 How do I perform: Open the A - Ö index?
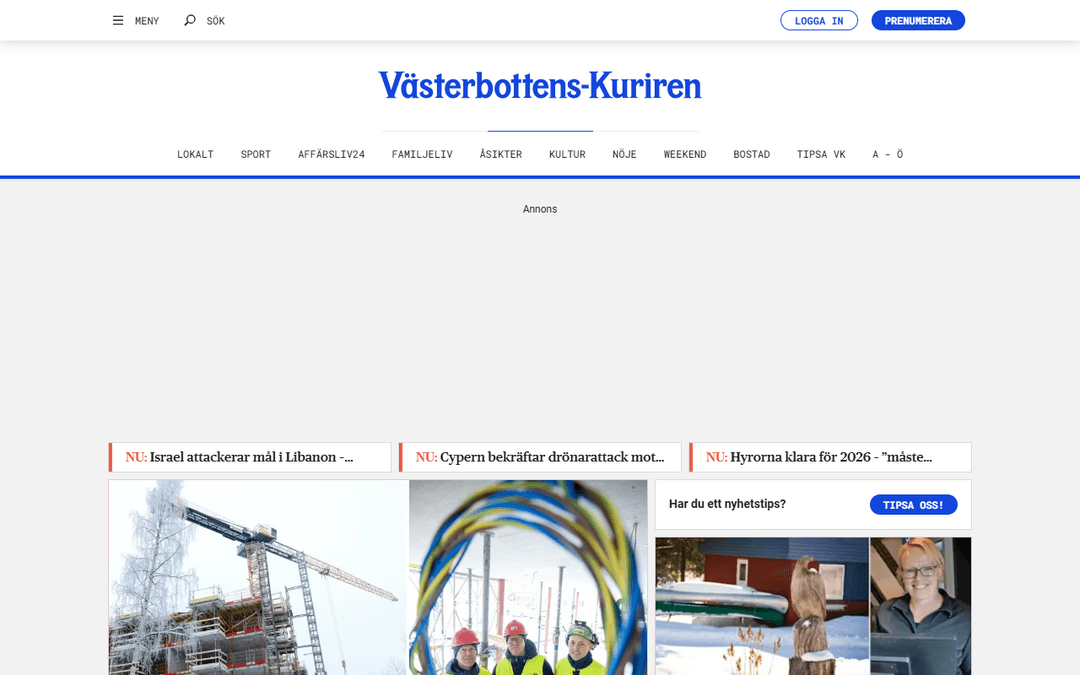[x=888, y=154]
